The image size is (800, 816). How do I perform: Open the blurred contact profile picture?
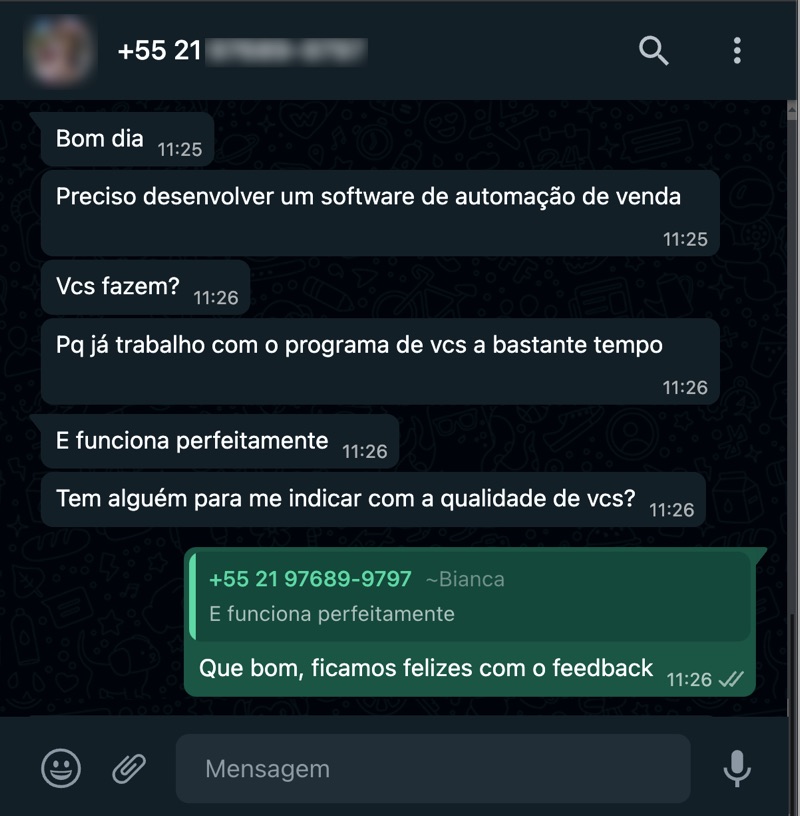[59, 50]
